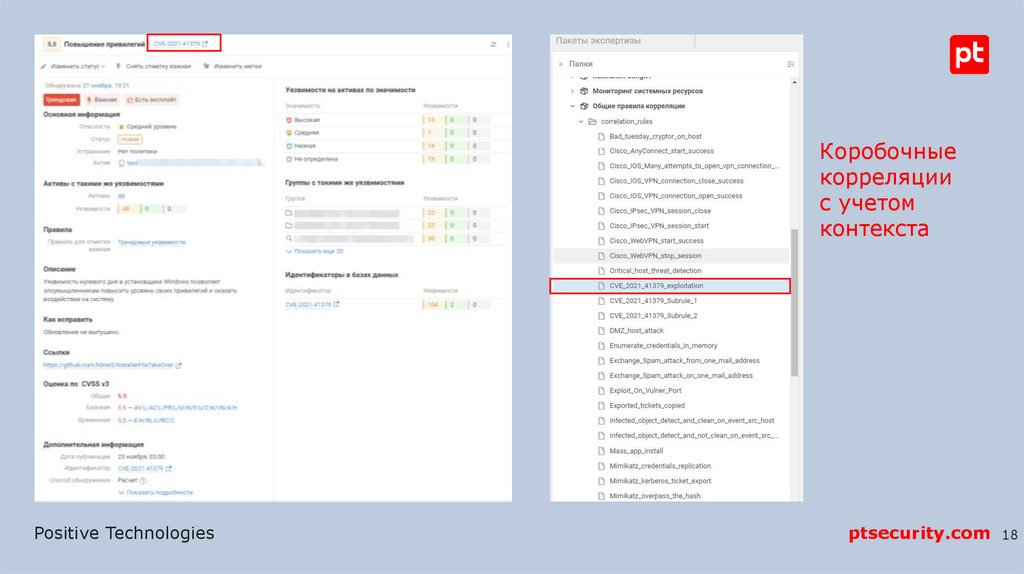This screenshot has width=1024, height=574.
Task: Select CVE_2021_41379_Subrule_1 rule
Action: pyautogui.click(x=653, y=301)
